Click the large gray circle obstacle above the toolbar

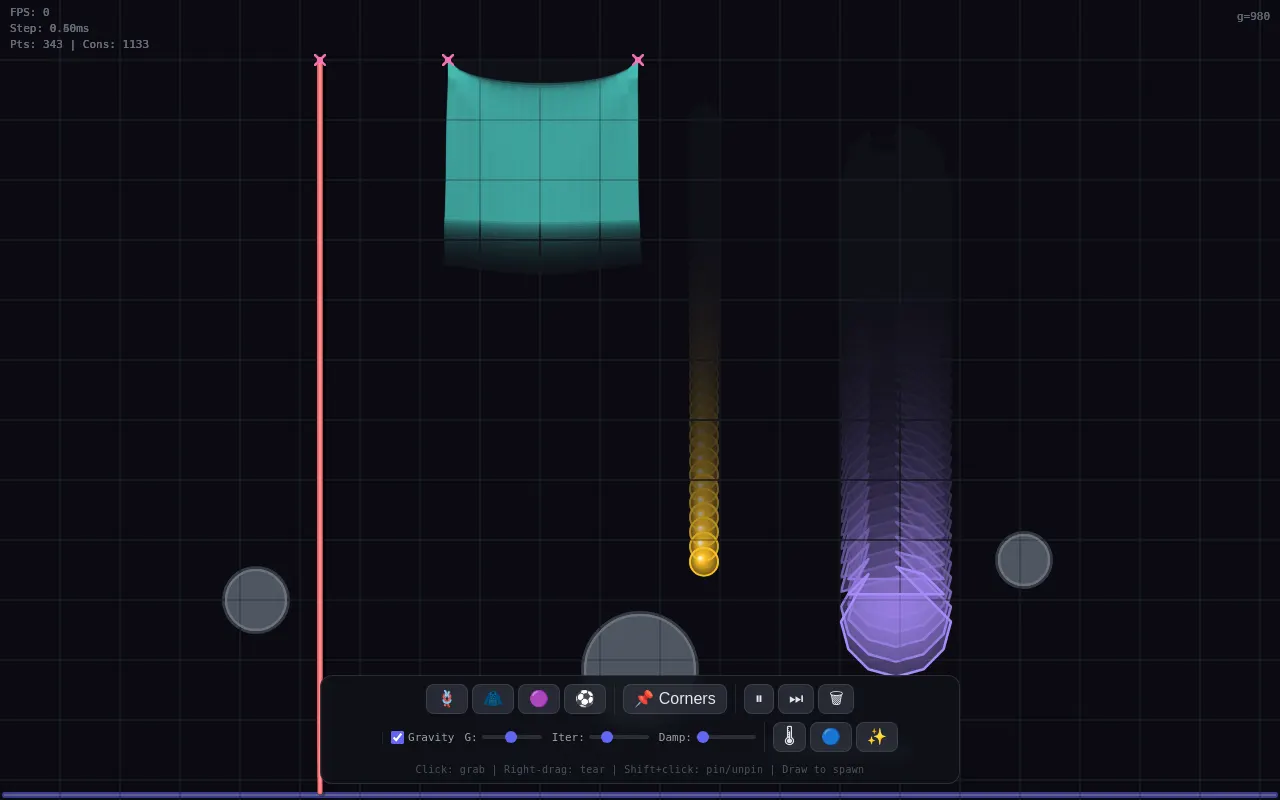click(640, 645)
